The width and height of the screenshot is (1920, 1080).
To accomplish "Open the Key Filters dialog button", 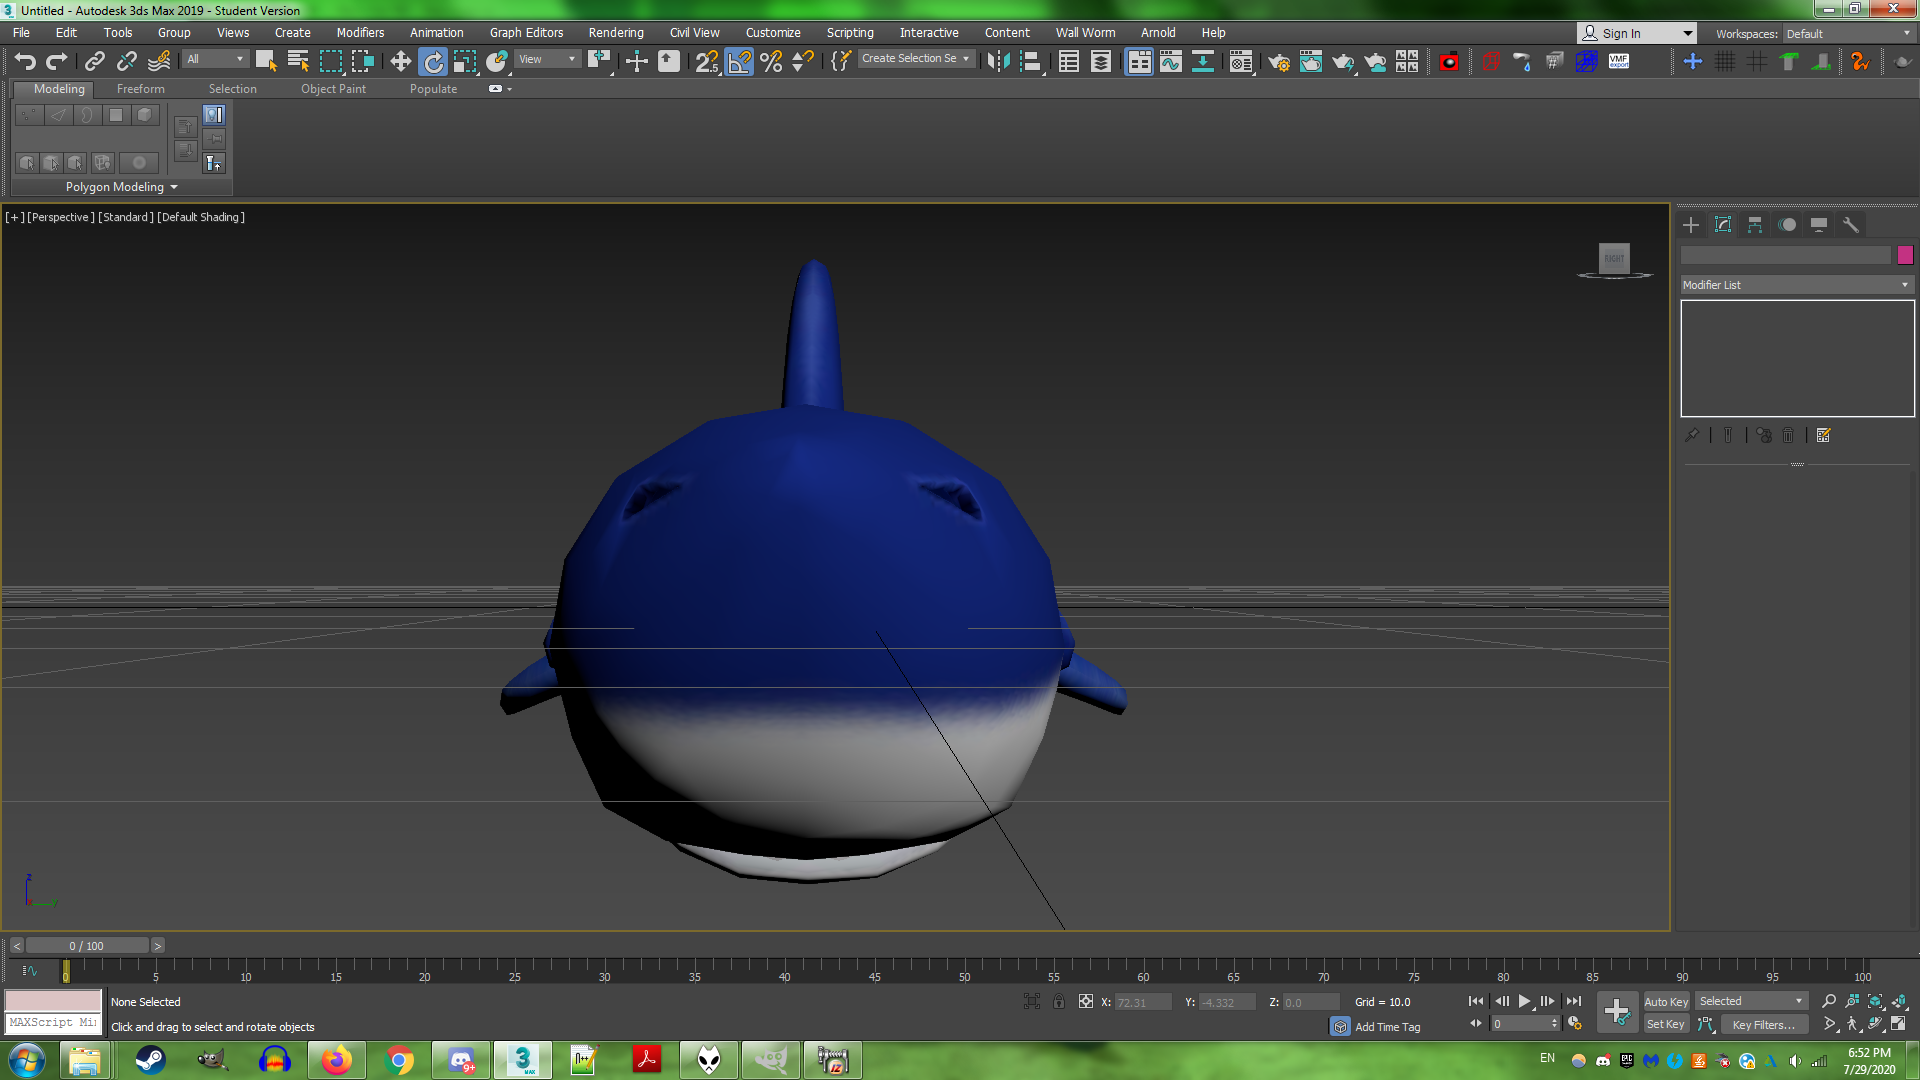I will [1763, 1024].
